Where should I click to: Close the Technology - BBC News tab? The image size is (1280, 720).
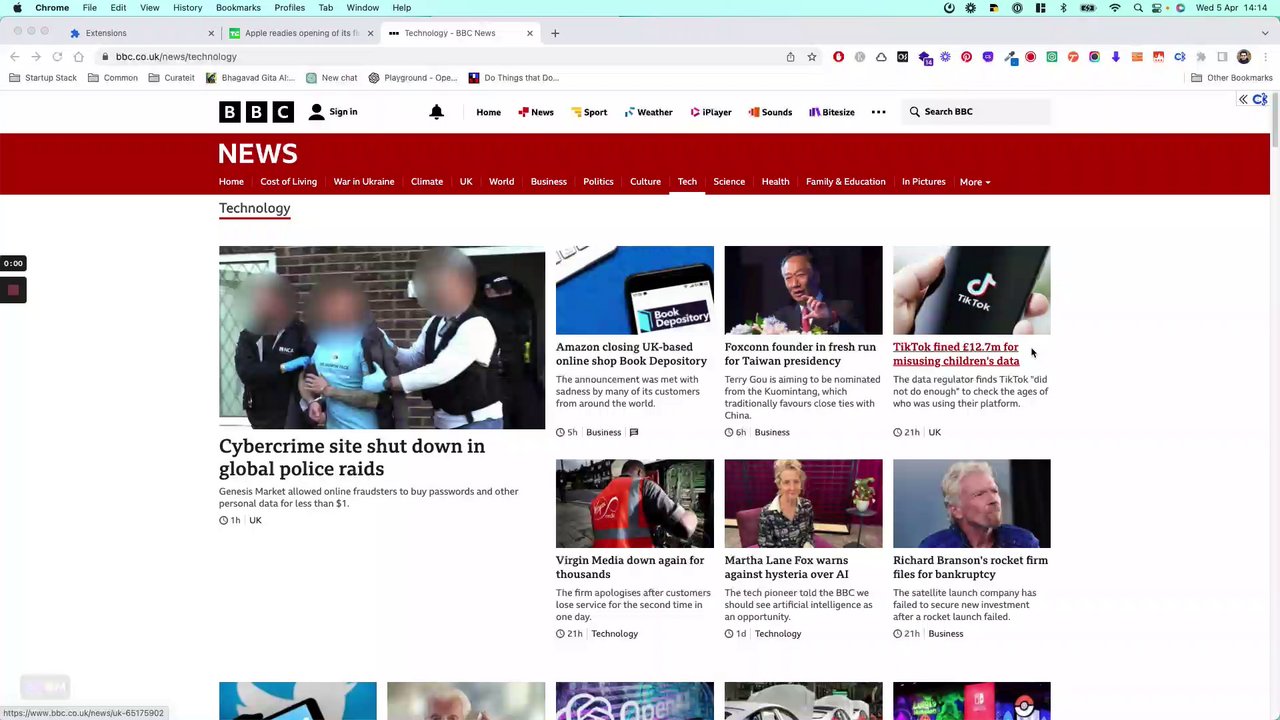pos(530,33)
